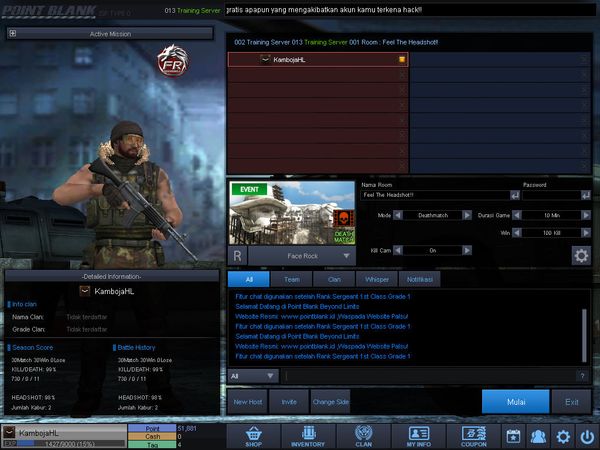600x450 pixels.
Task: Click the Invite button
Action: pyautogui.click(x=289, y=402)
